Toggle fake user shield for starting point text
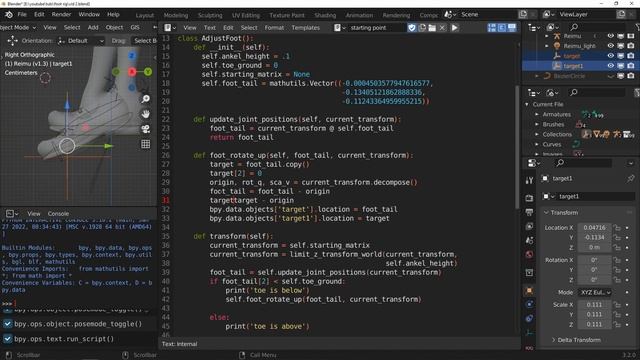Image resolution: width=640 pixels, height=360 pixels. pos(411,28)
